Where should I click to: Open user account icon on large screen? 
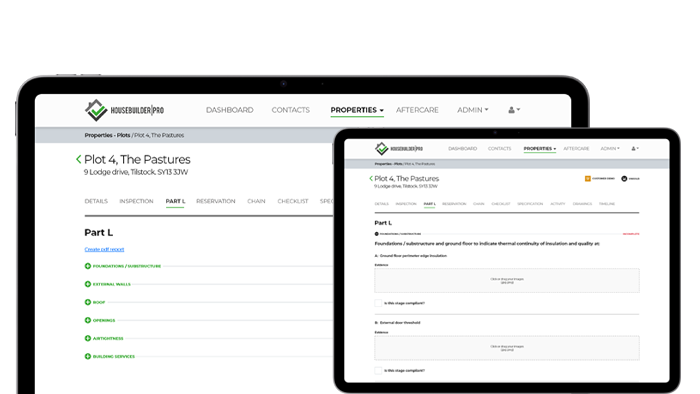(514, 110)
